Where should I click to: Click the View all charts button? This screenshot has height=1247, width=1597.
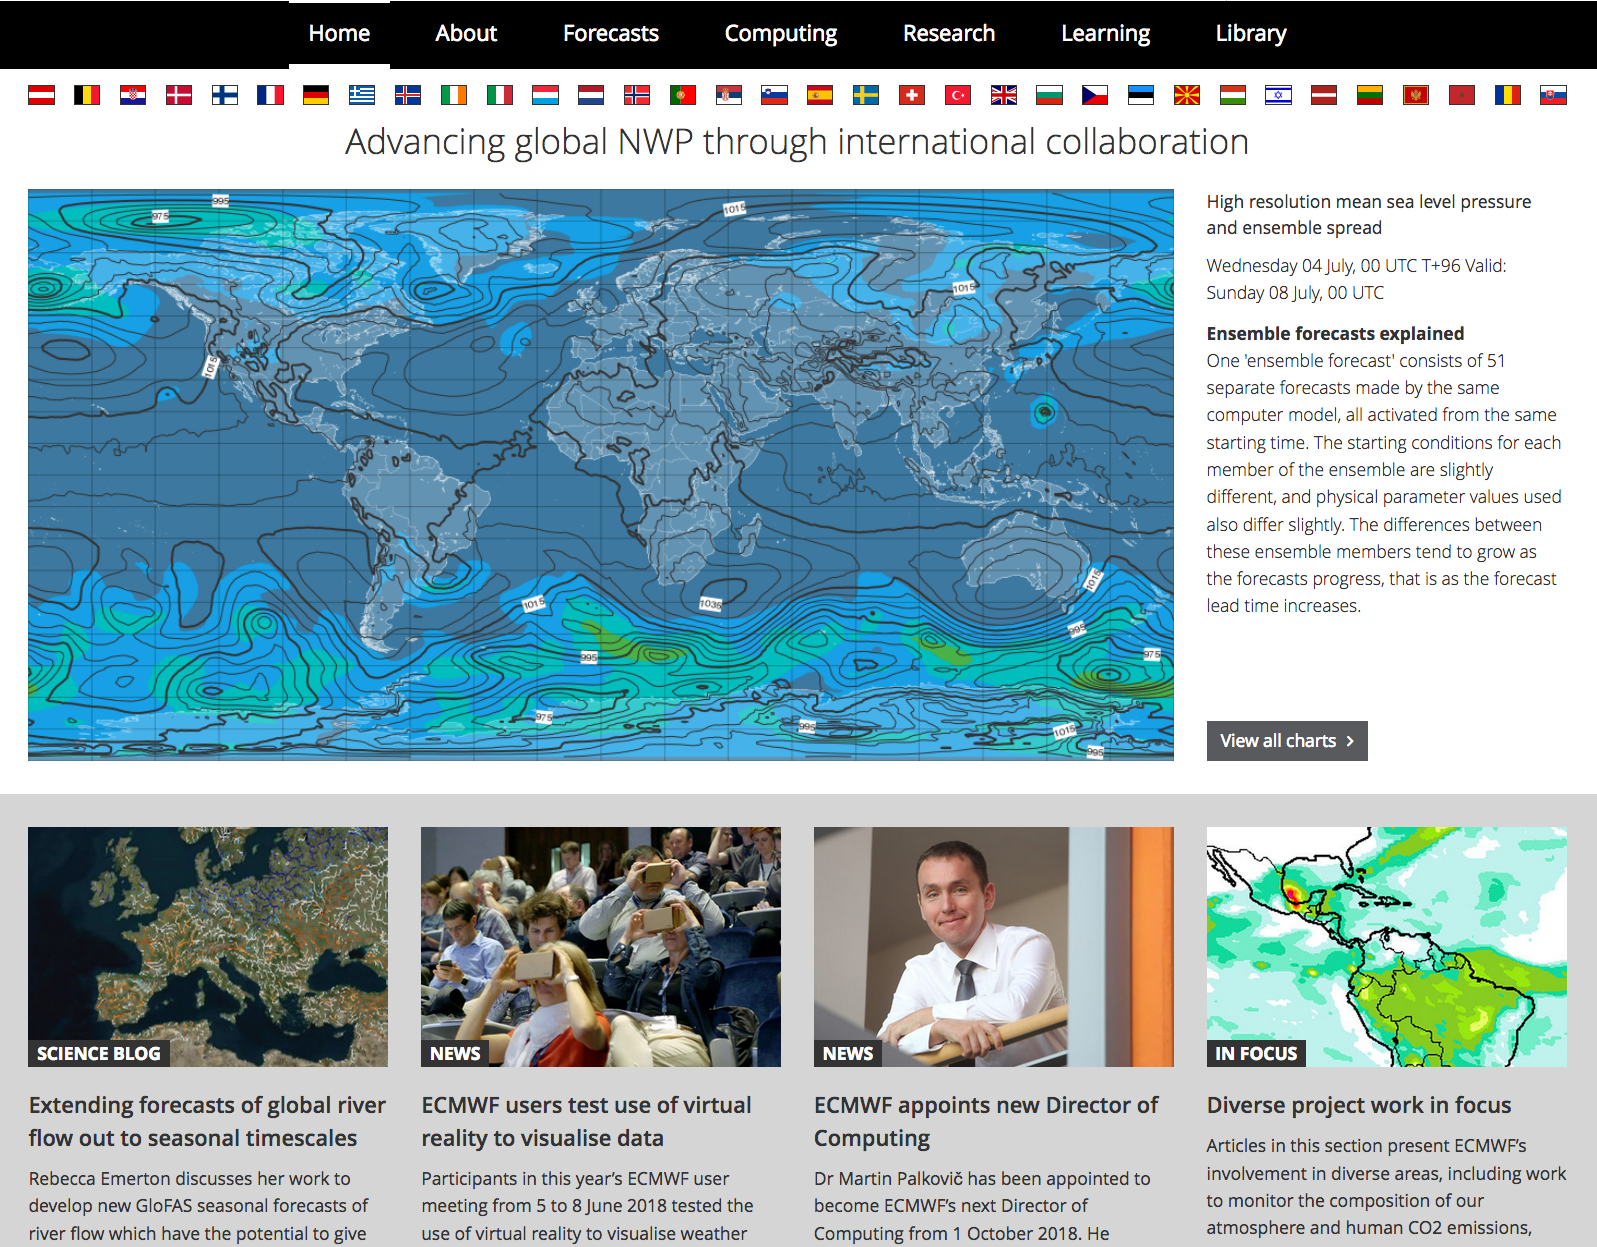point(1287,741)
